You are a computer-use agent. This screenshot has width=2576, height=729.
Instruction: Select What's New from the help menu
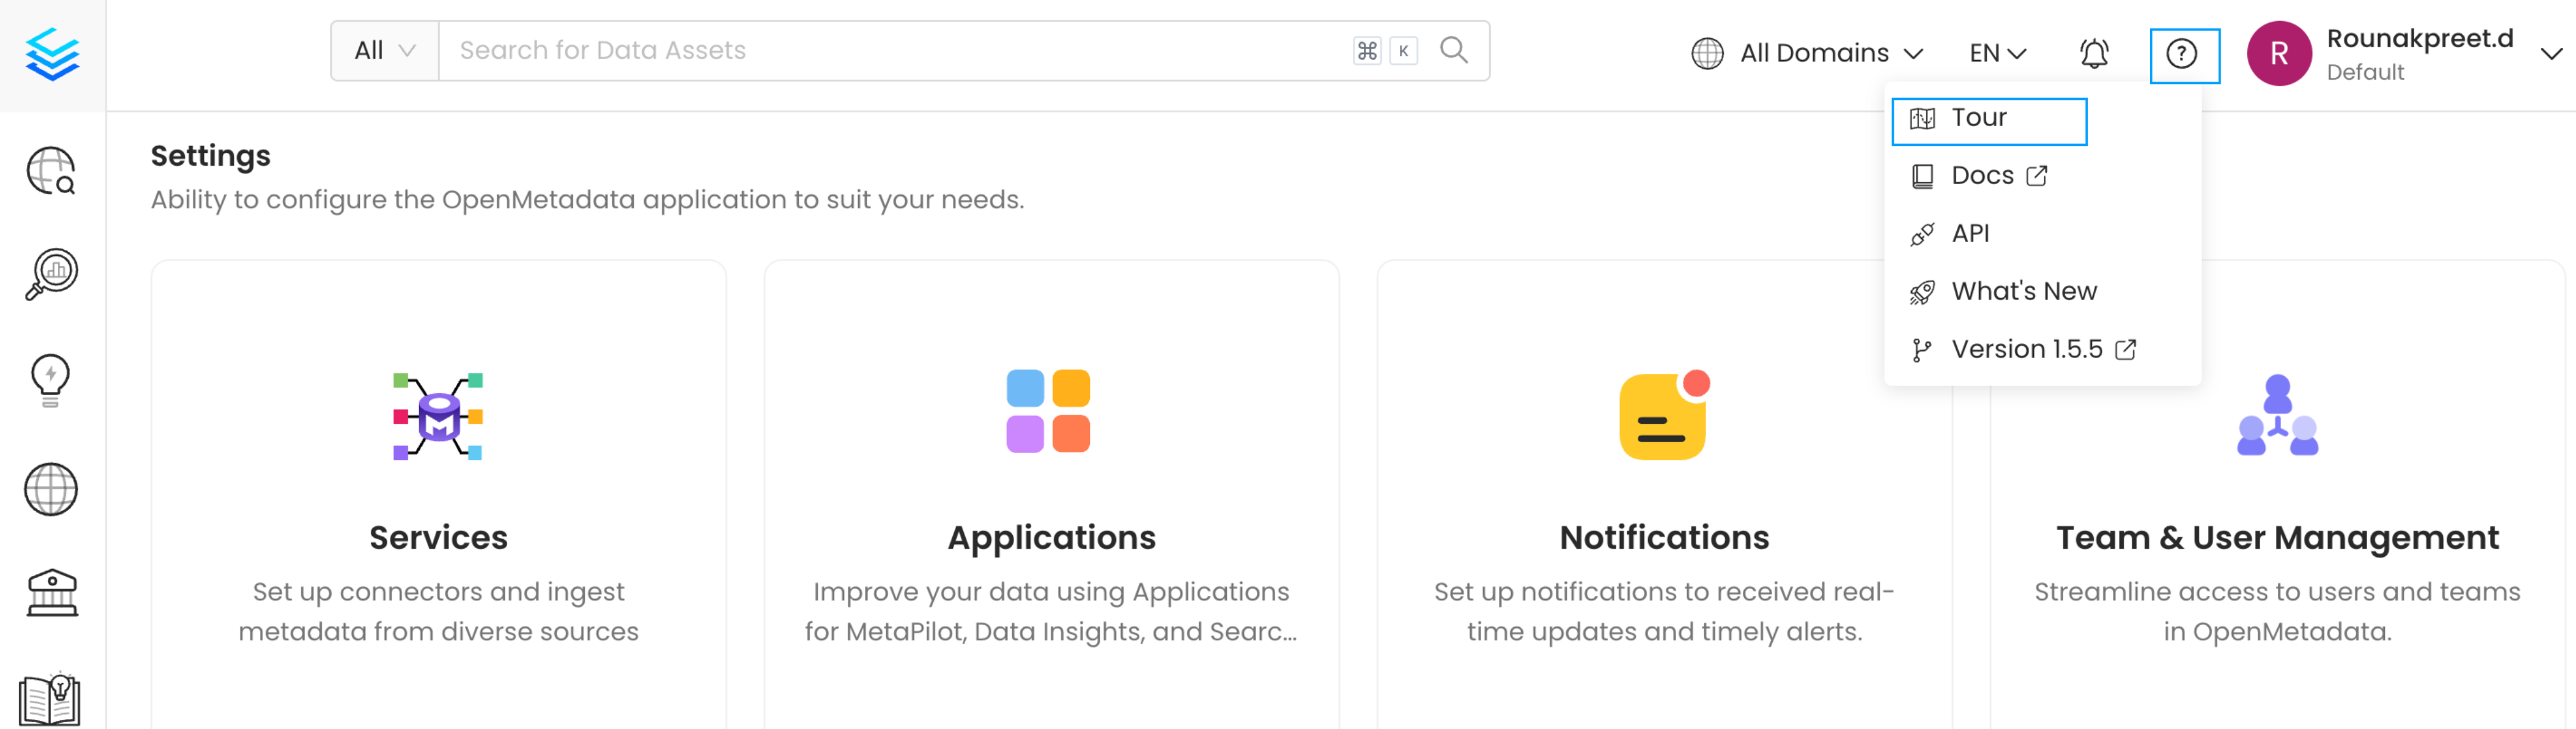(2023, 291)
